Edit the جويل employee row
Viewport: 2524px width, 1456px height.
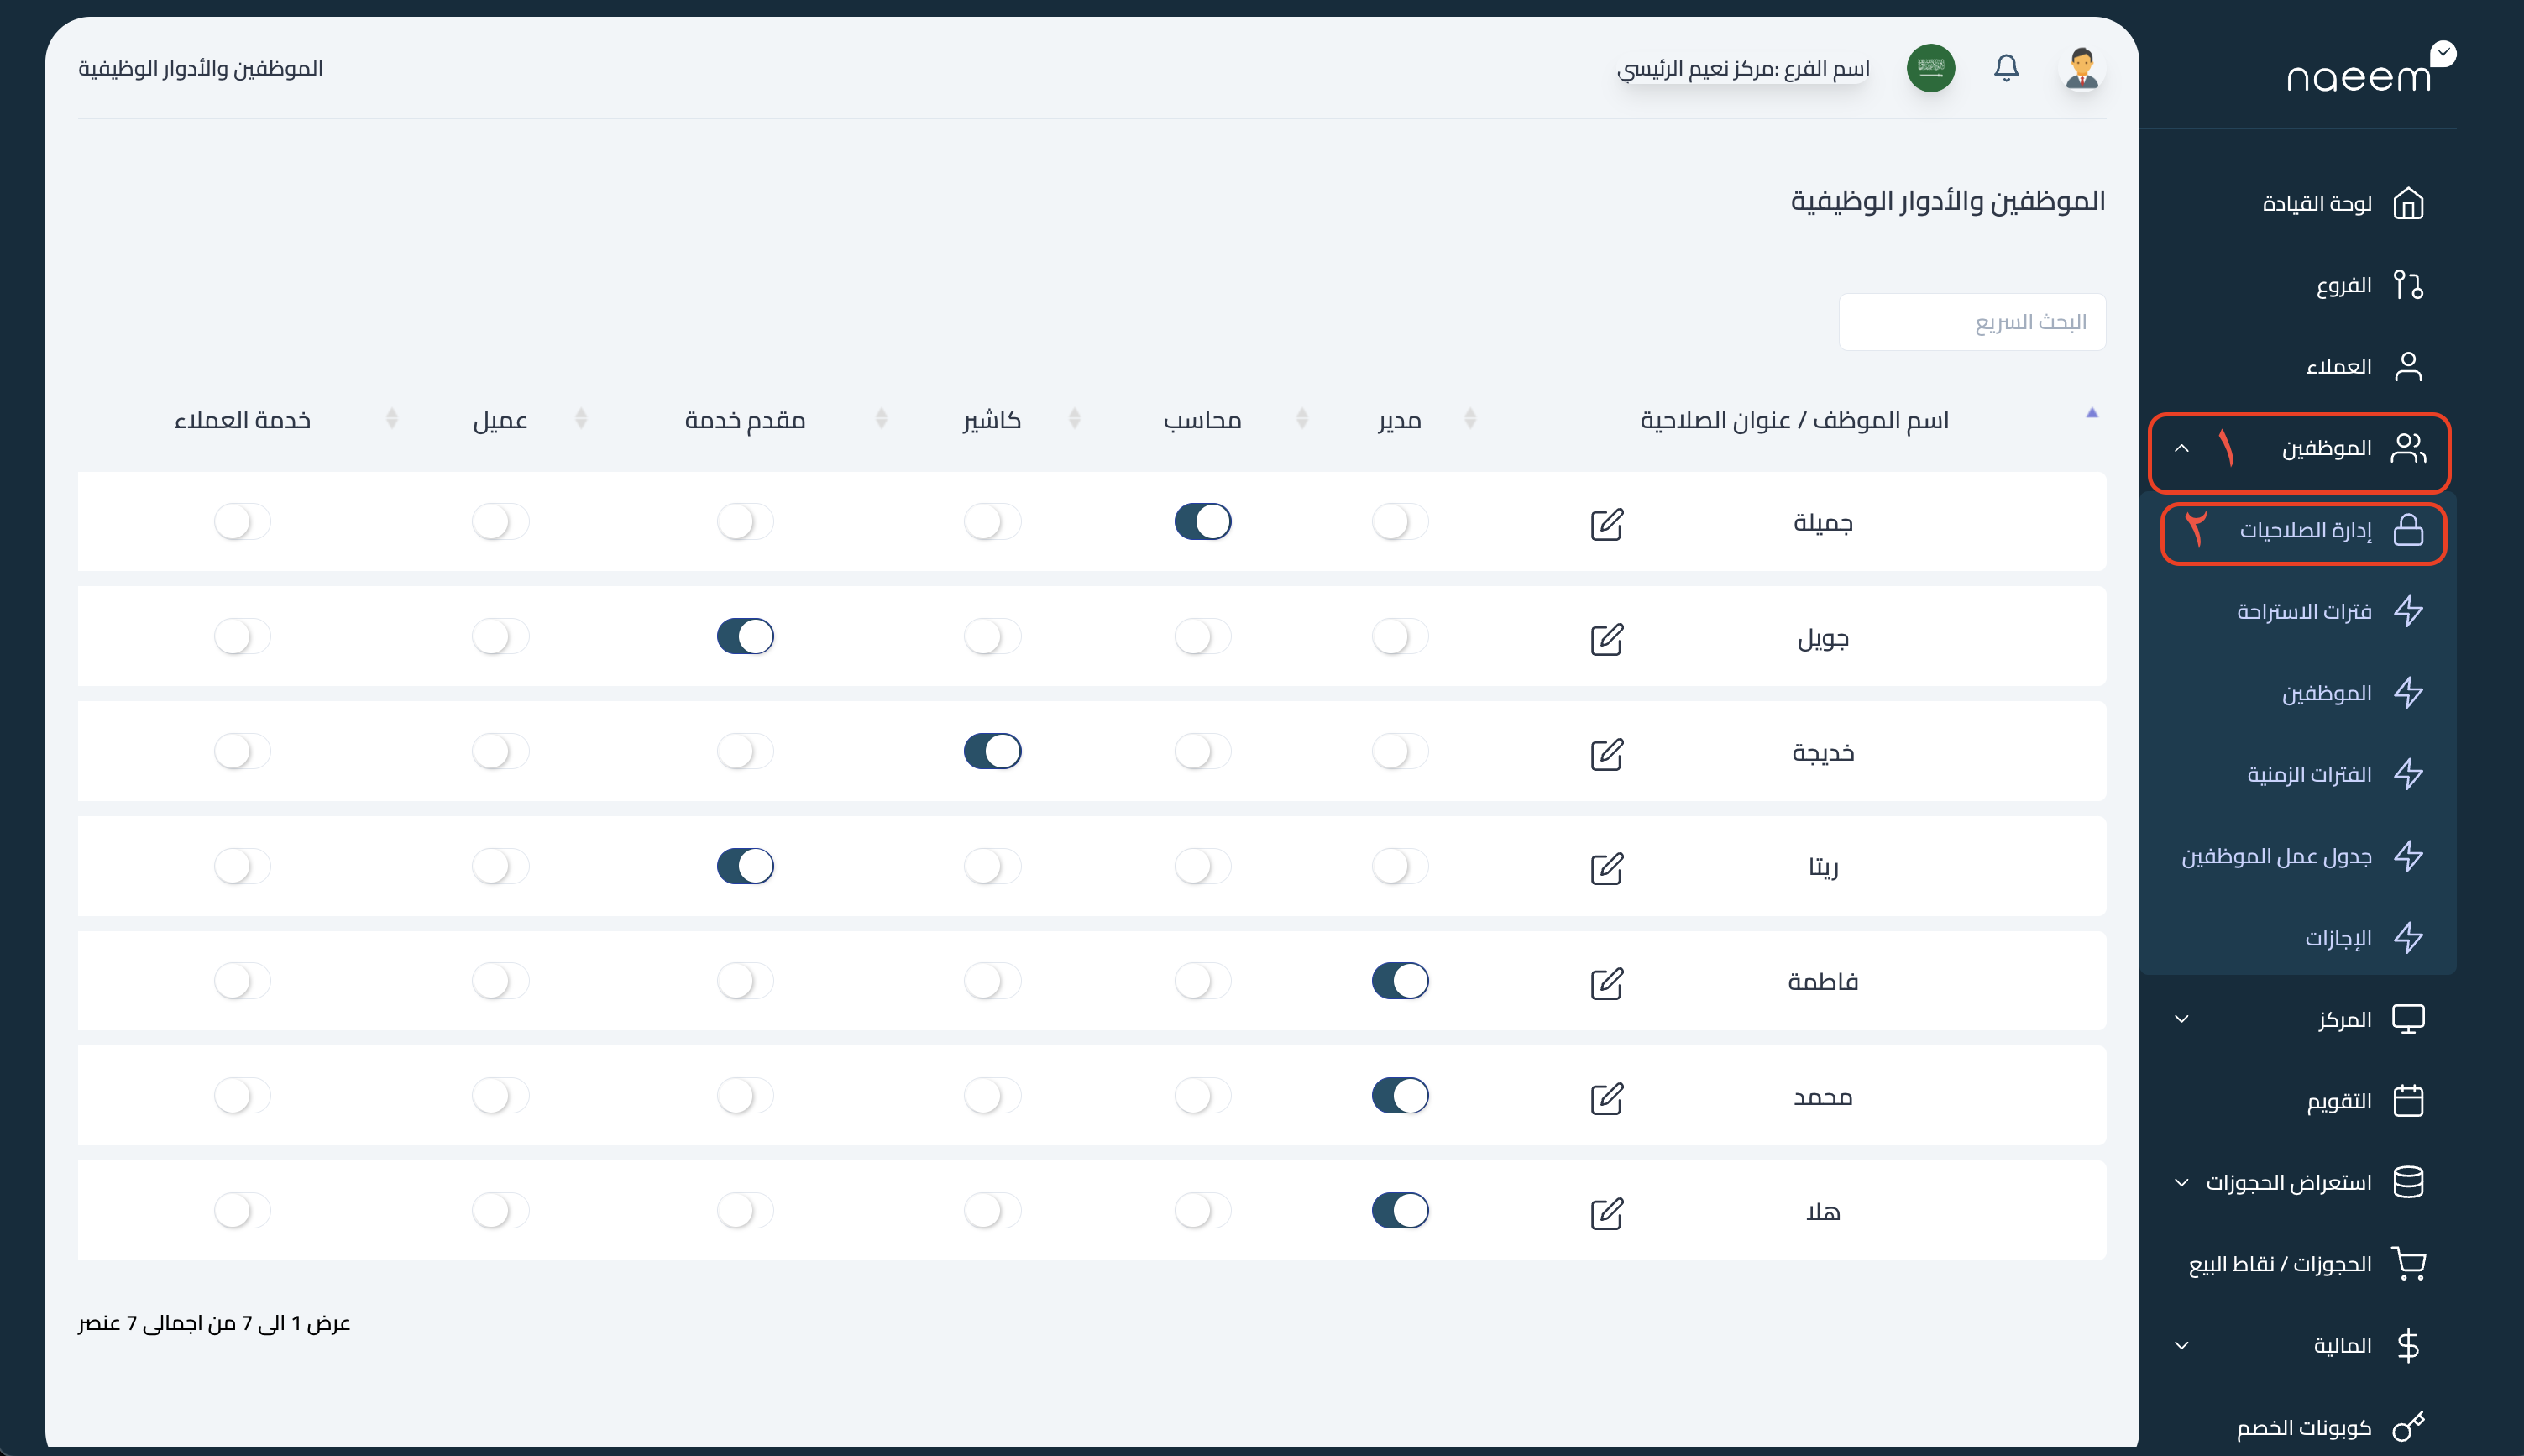click(1607, 639)
